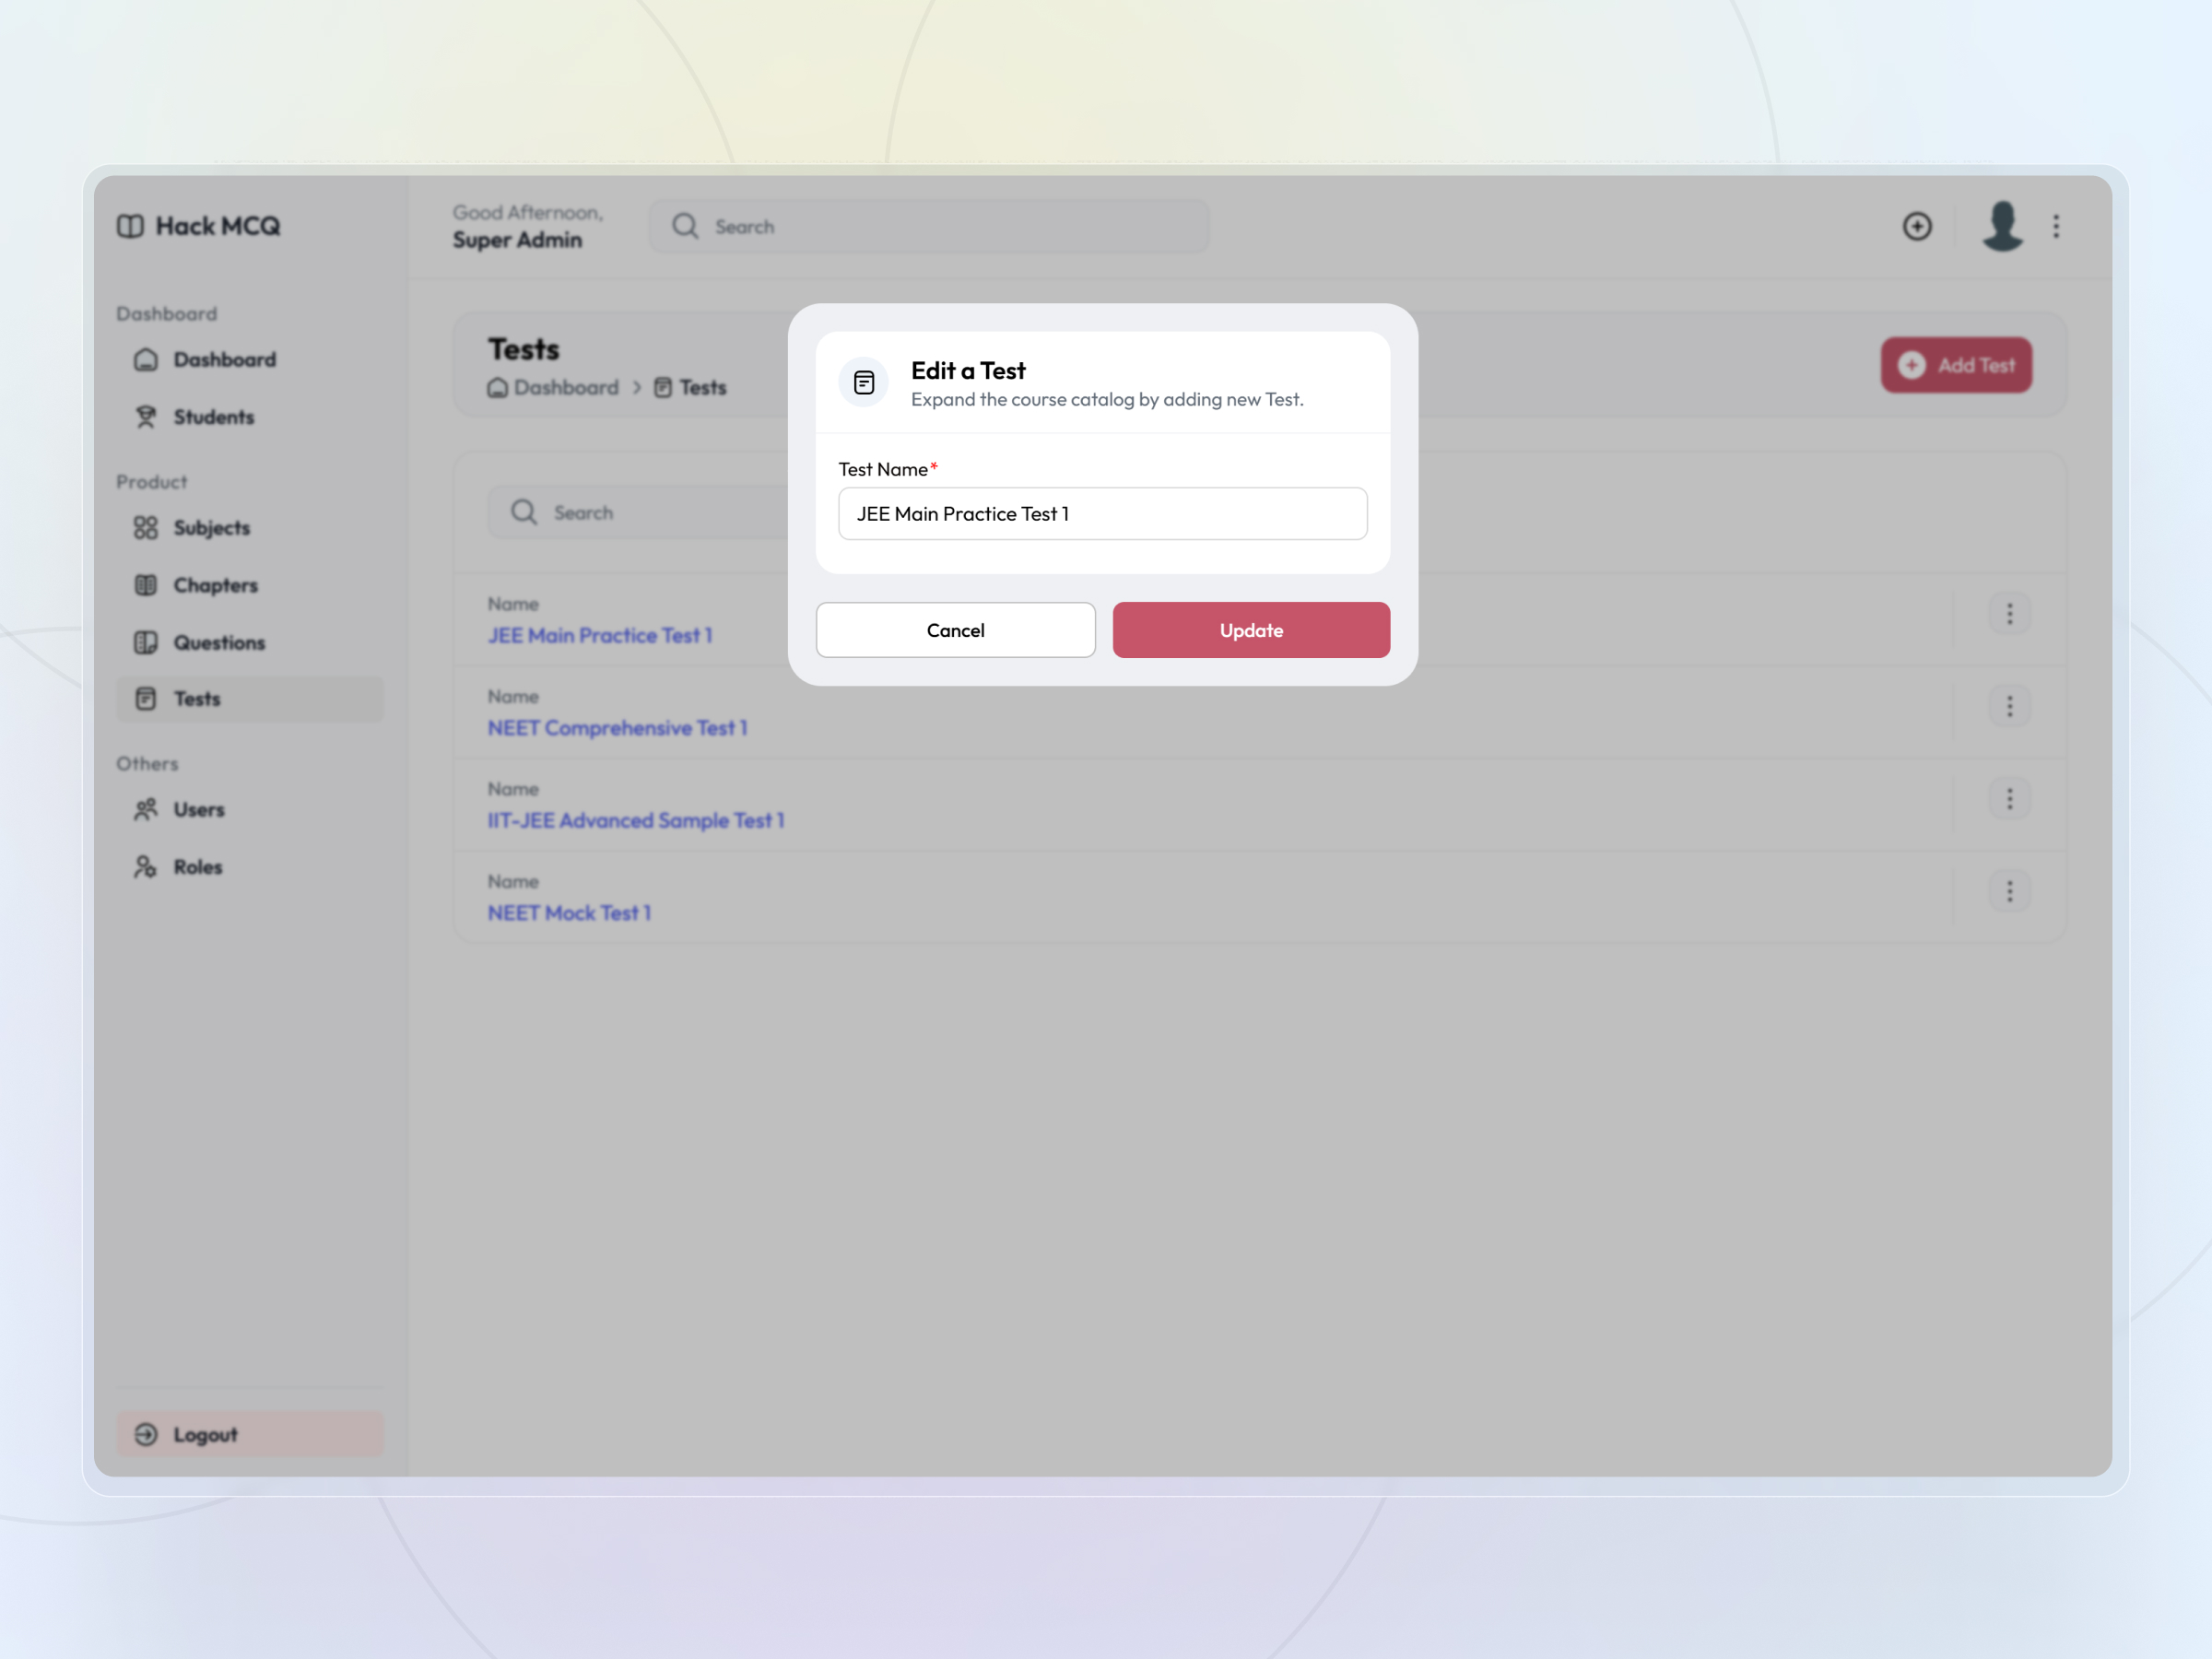Select the Questions icon in the sidebar

point(146,642)
